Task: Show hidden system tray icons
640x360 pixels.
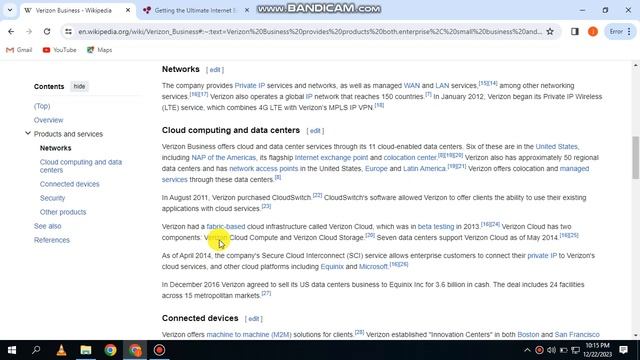Action: 527,350
